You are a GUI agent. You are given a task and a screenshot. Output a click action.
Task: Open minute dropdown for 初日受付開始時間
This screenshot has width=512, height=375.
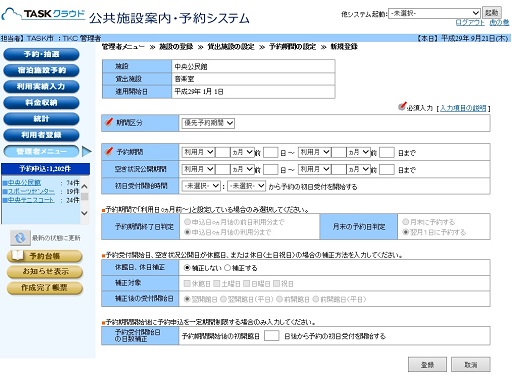246,186
